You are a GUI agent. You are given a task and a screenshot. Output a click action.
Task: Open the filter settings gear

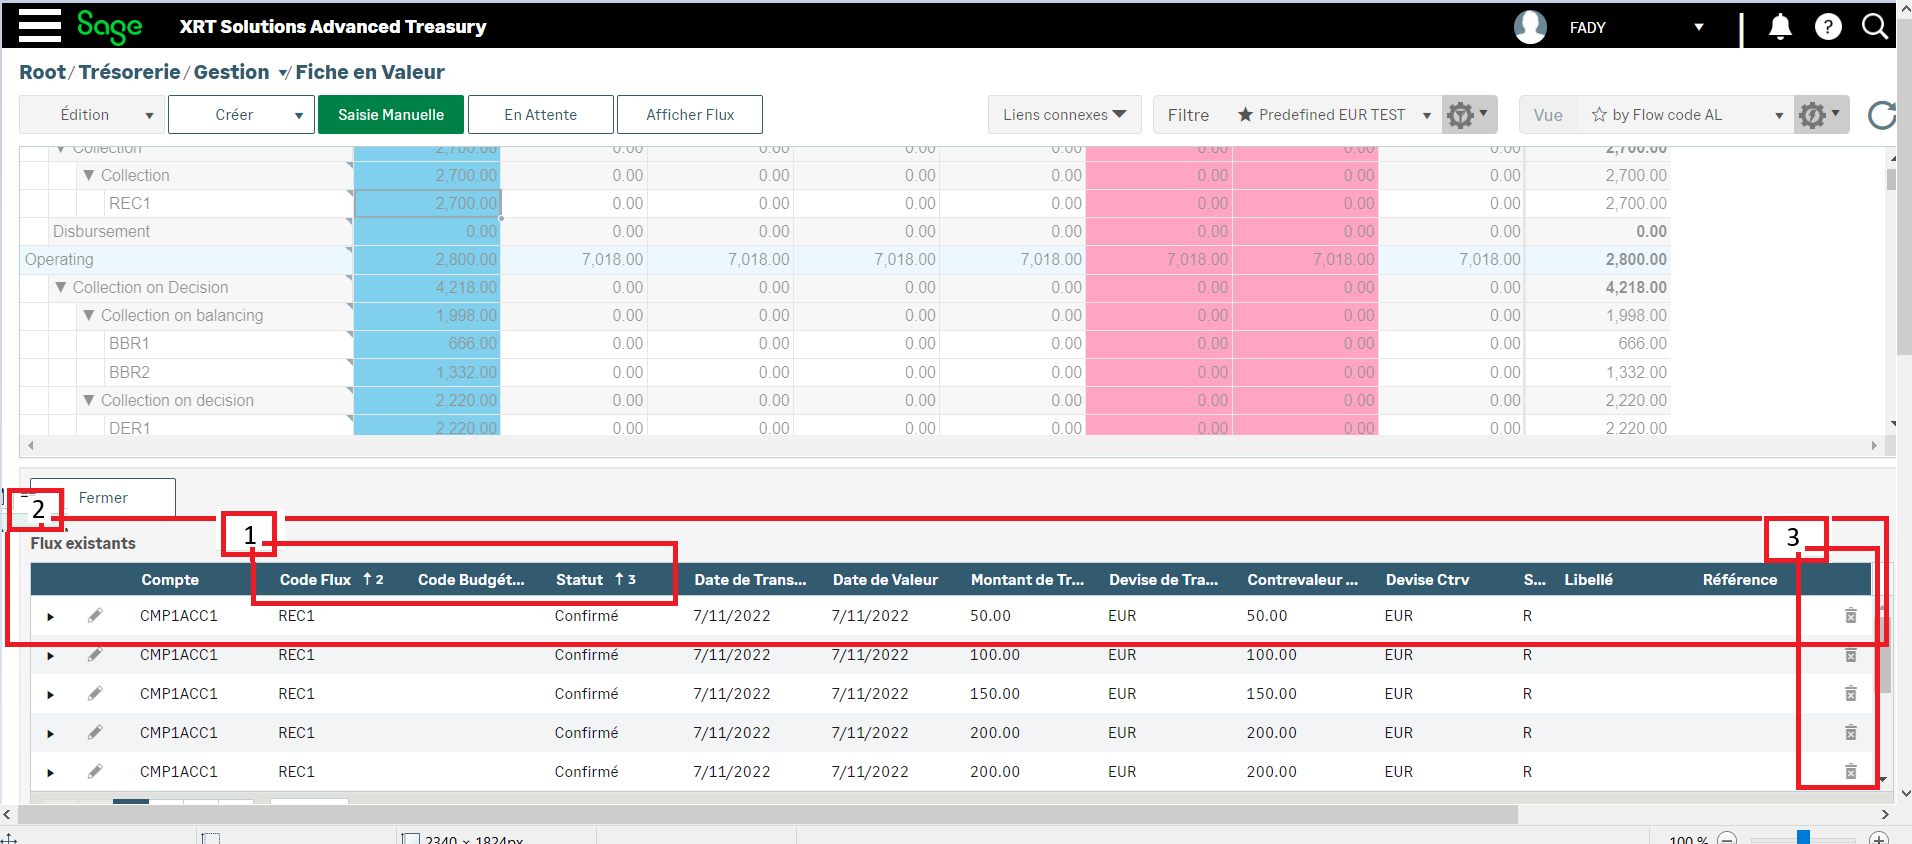click(x=1467, y=115)
